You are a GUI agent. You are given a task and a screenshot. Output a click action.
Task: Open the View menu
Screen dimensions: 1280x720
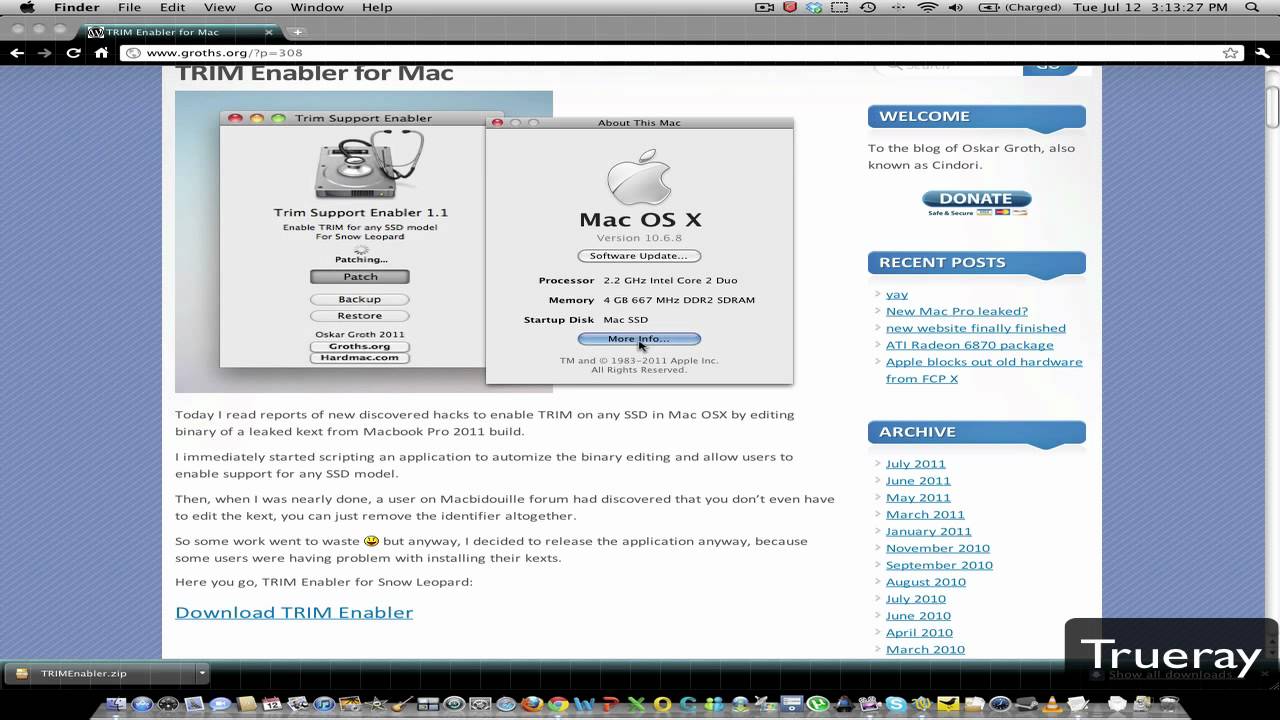[x=220, y=7]
